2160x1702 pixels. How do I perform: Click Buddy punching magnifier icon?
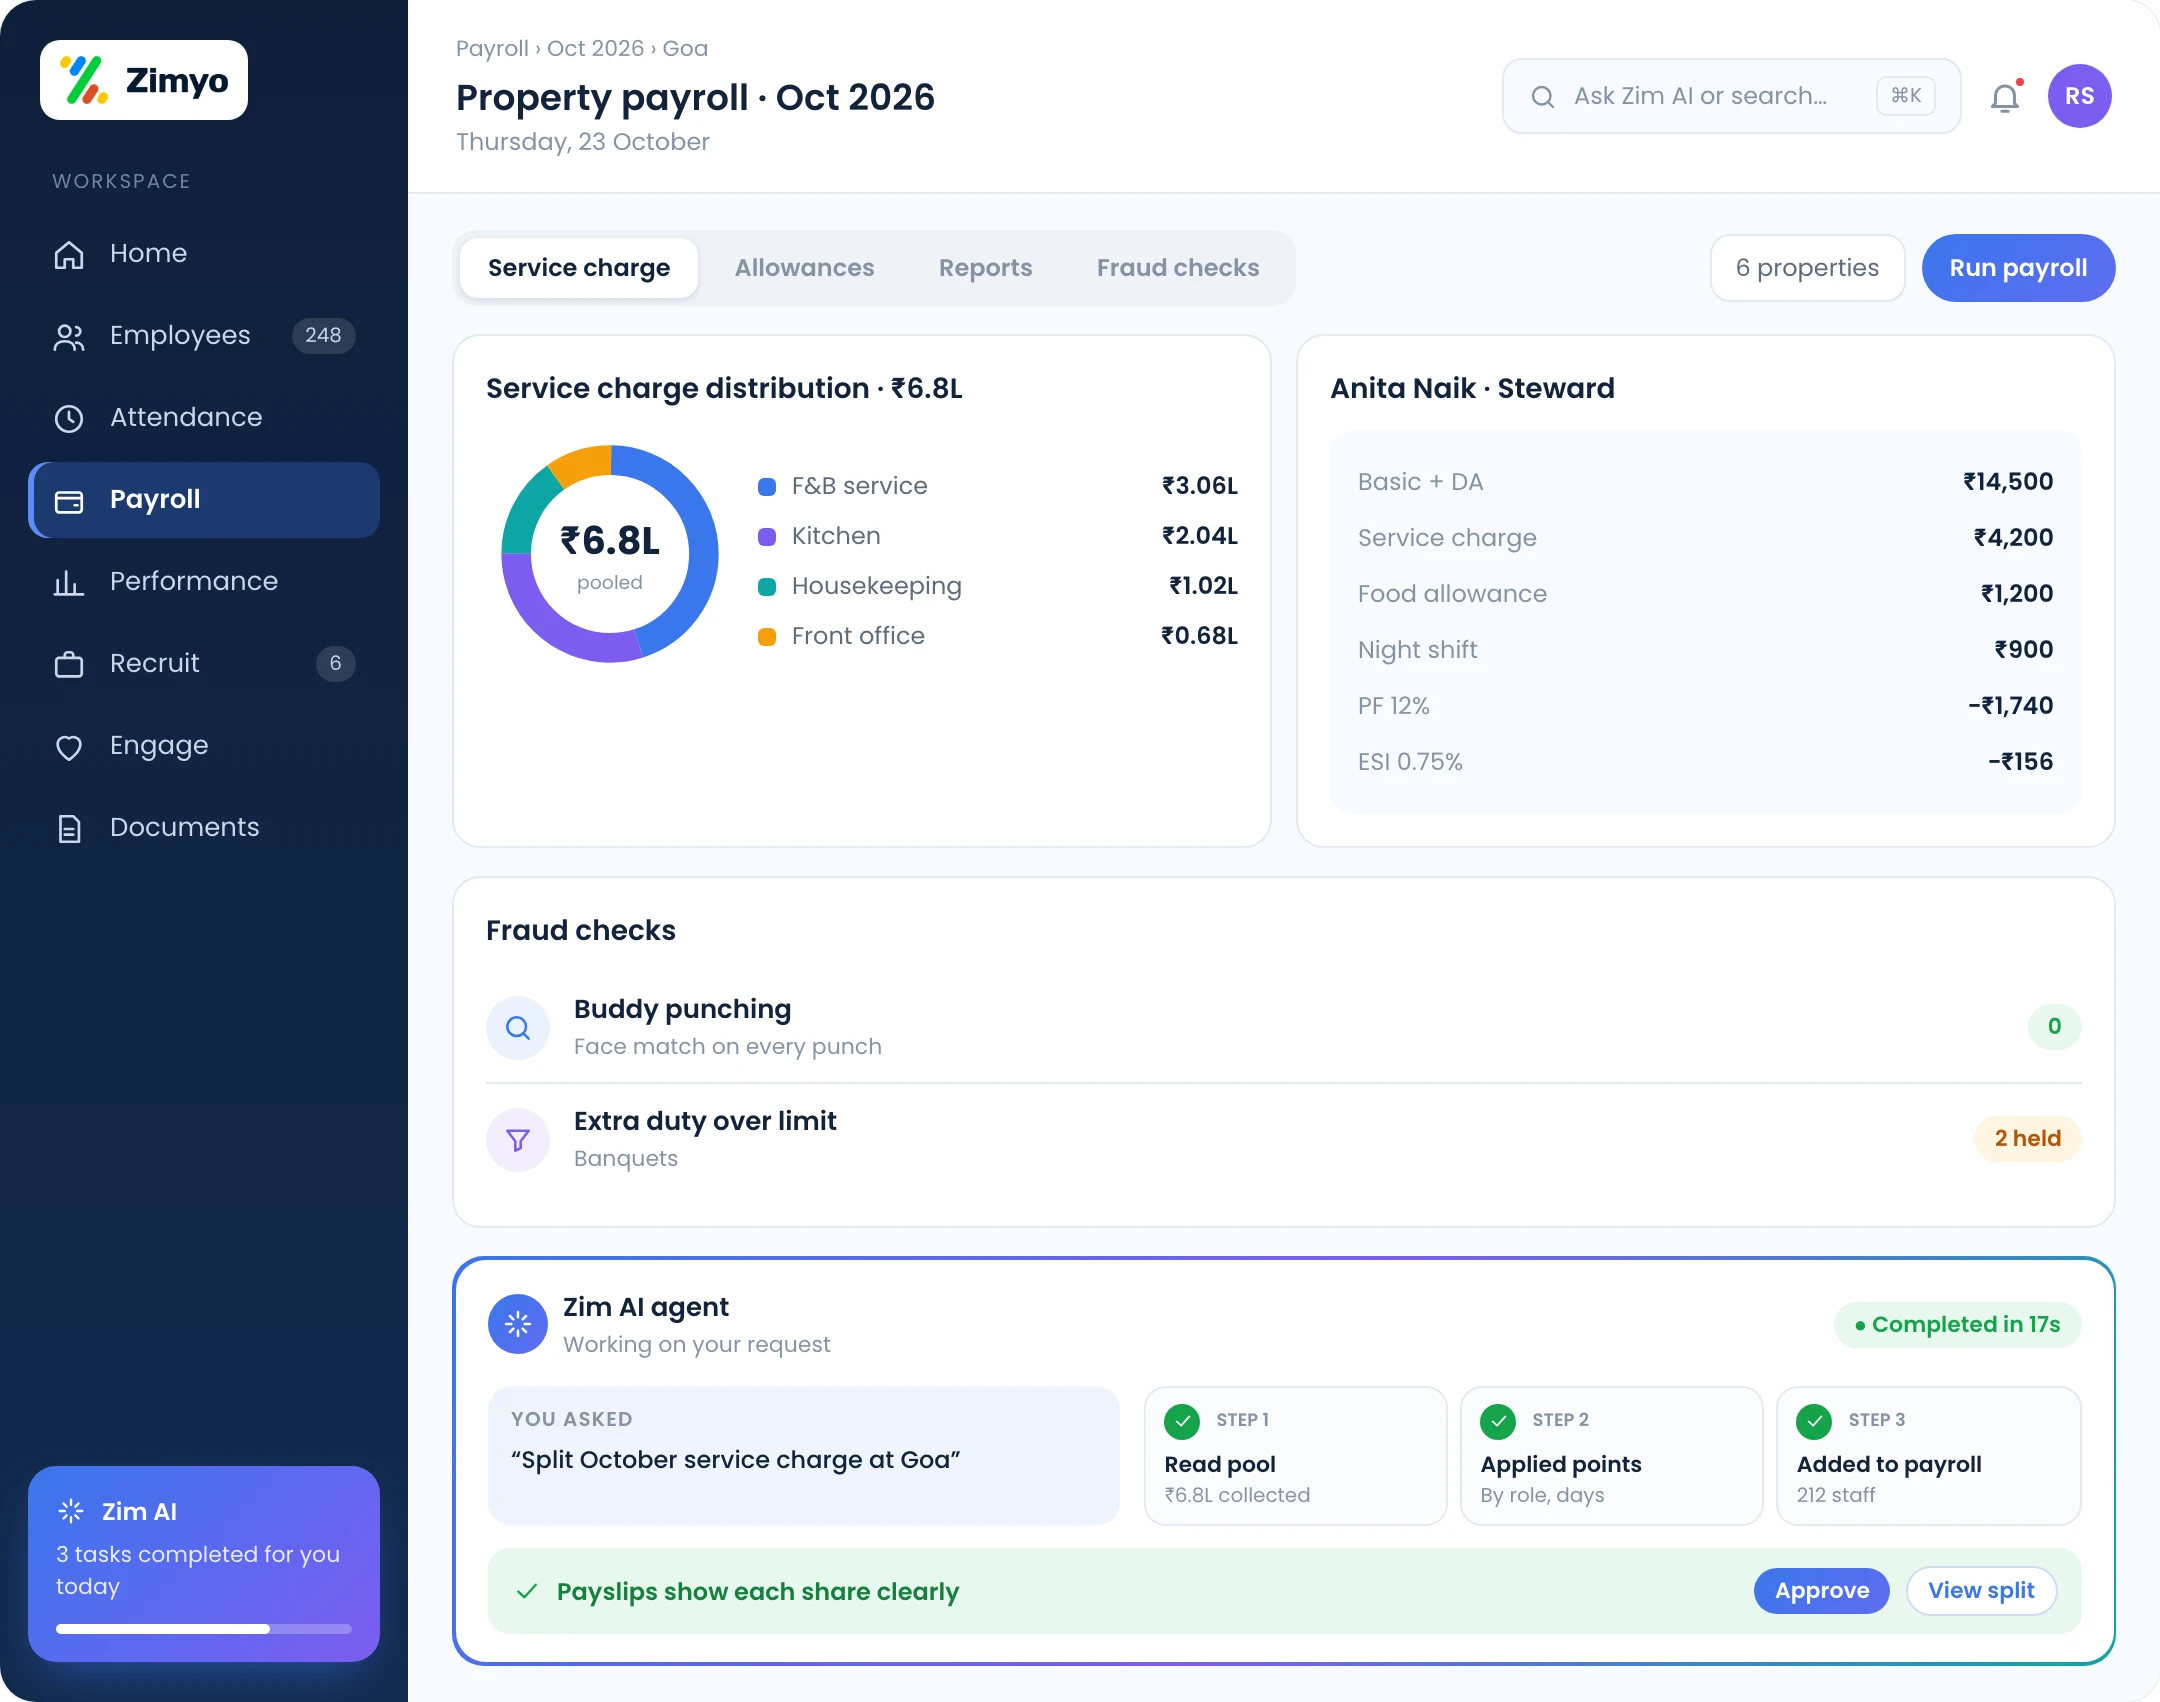coord(518,1027)
